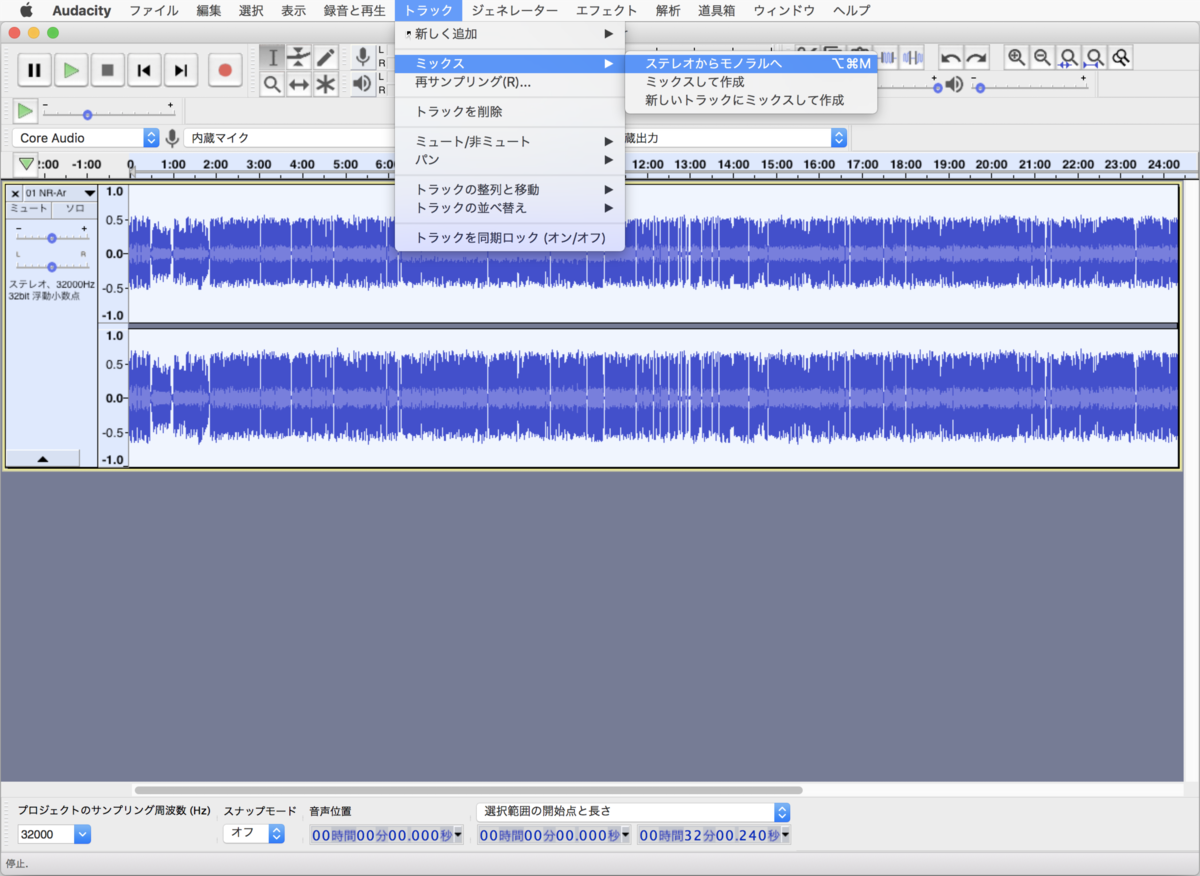The image size is (1200, 876).
Task: Close the 01 NR-Ar track with X
Action: [x=15, y=193]
